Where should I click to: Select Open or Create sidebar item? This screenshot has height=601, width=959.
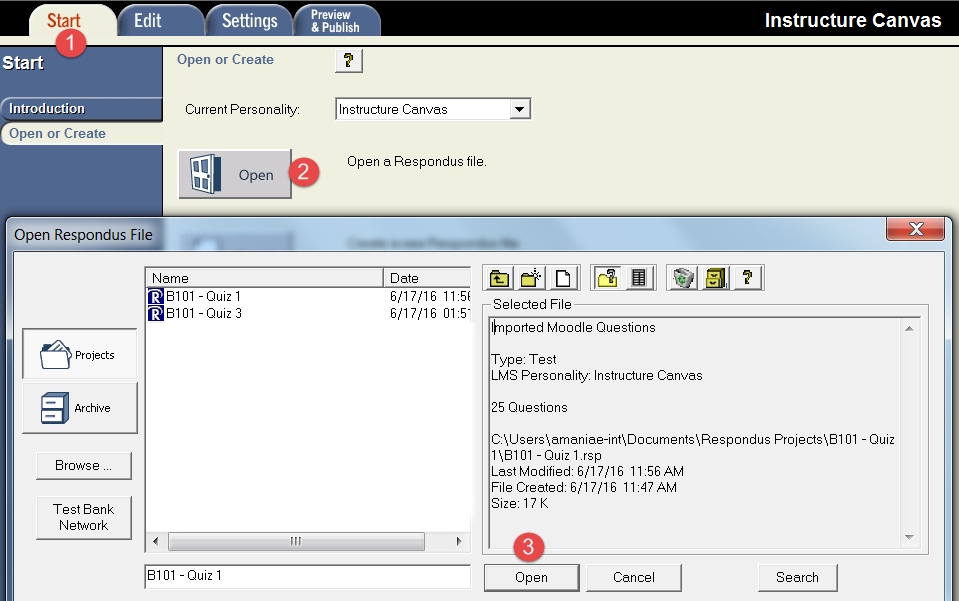point(81,134)
